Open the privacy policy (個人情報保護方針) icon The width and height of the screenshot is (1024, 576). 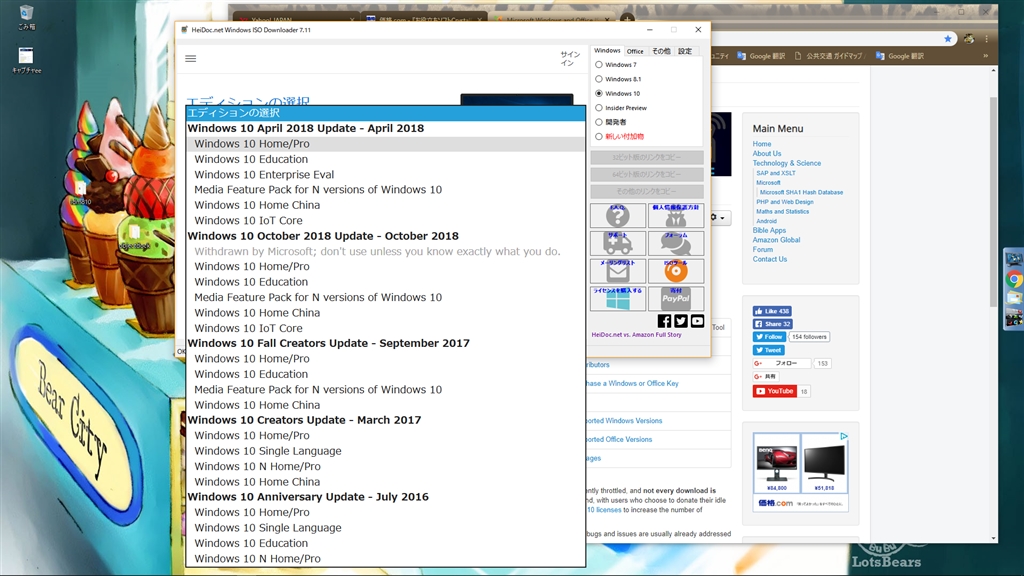pyautogui.click(x=676, y=215)
